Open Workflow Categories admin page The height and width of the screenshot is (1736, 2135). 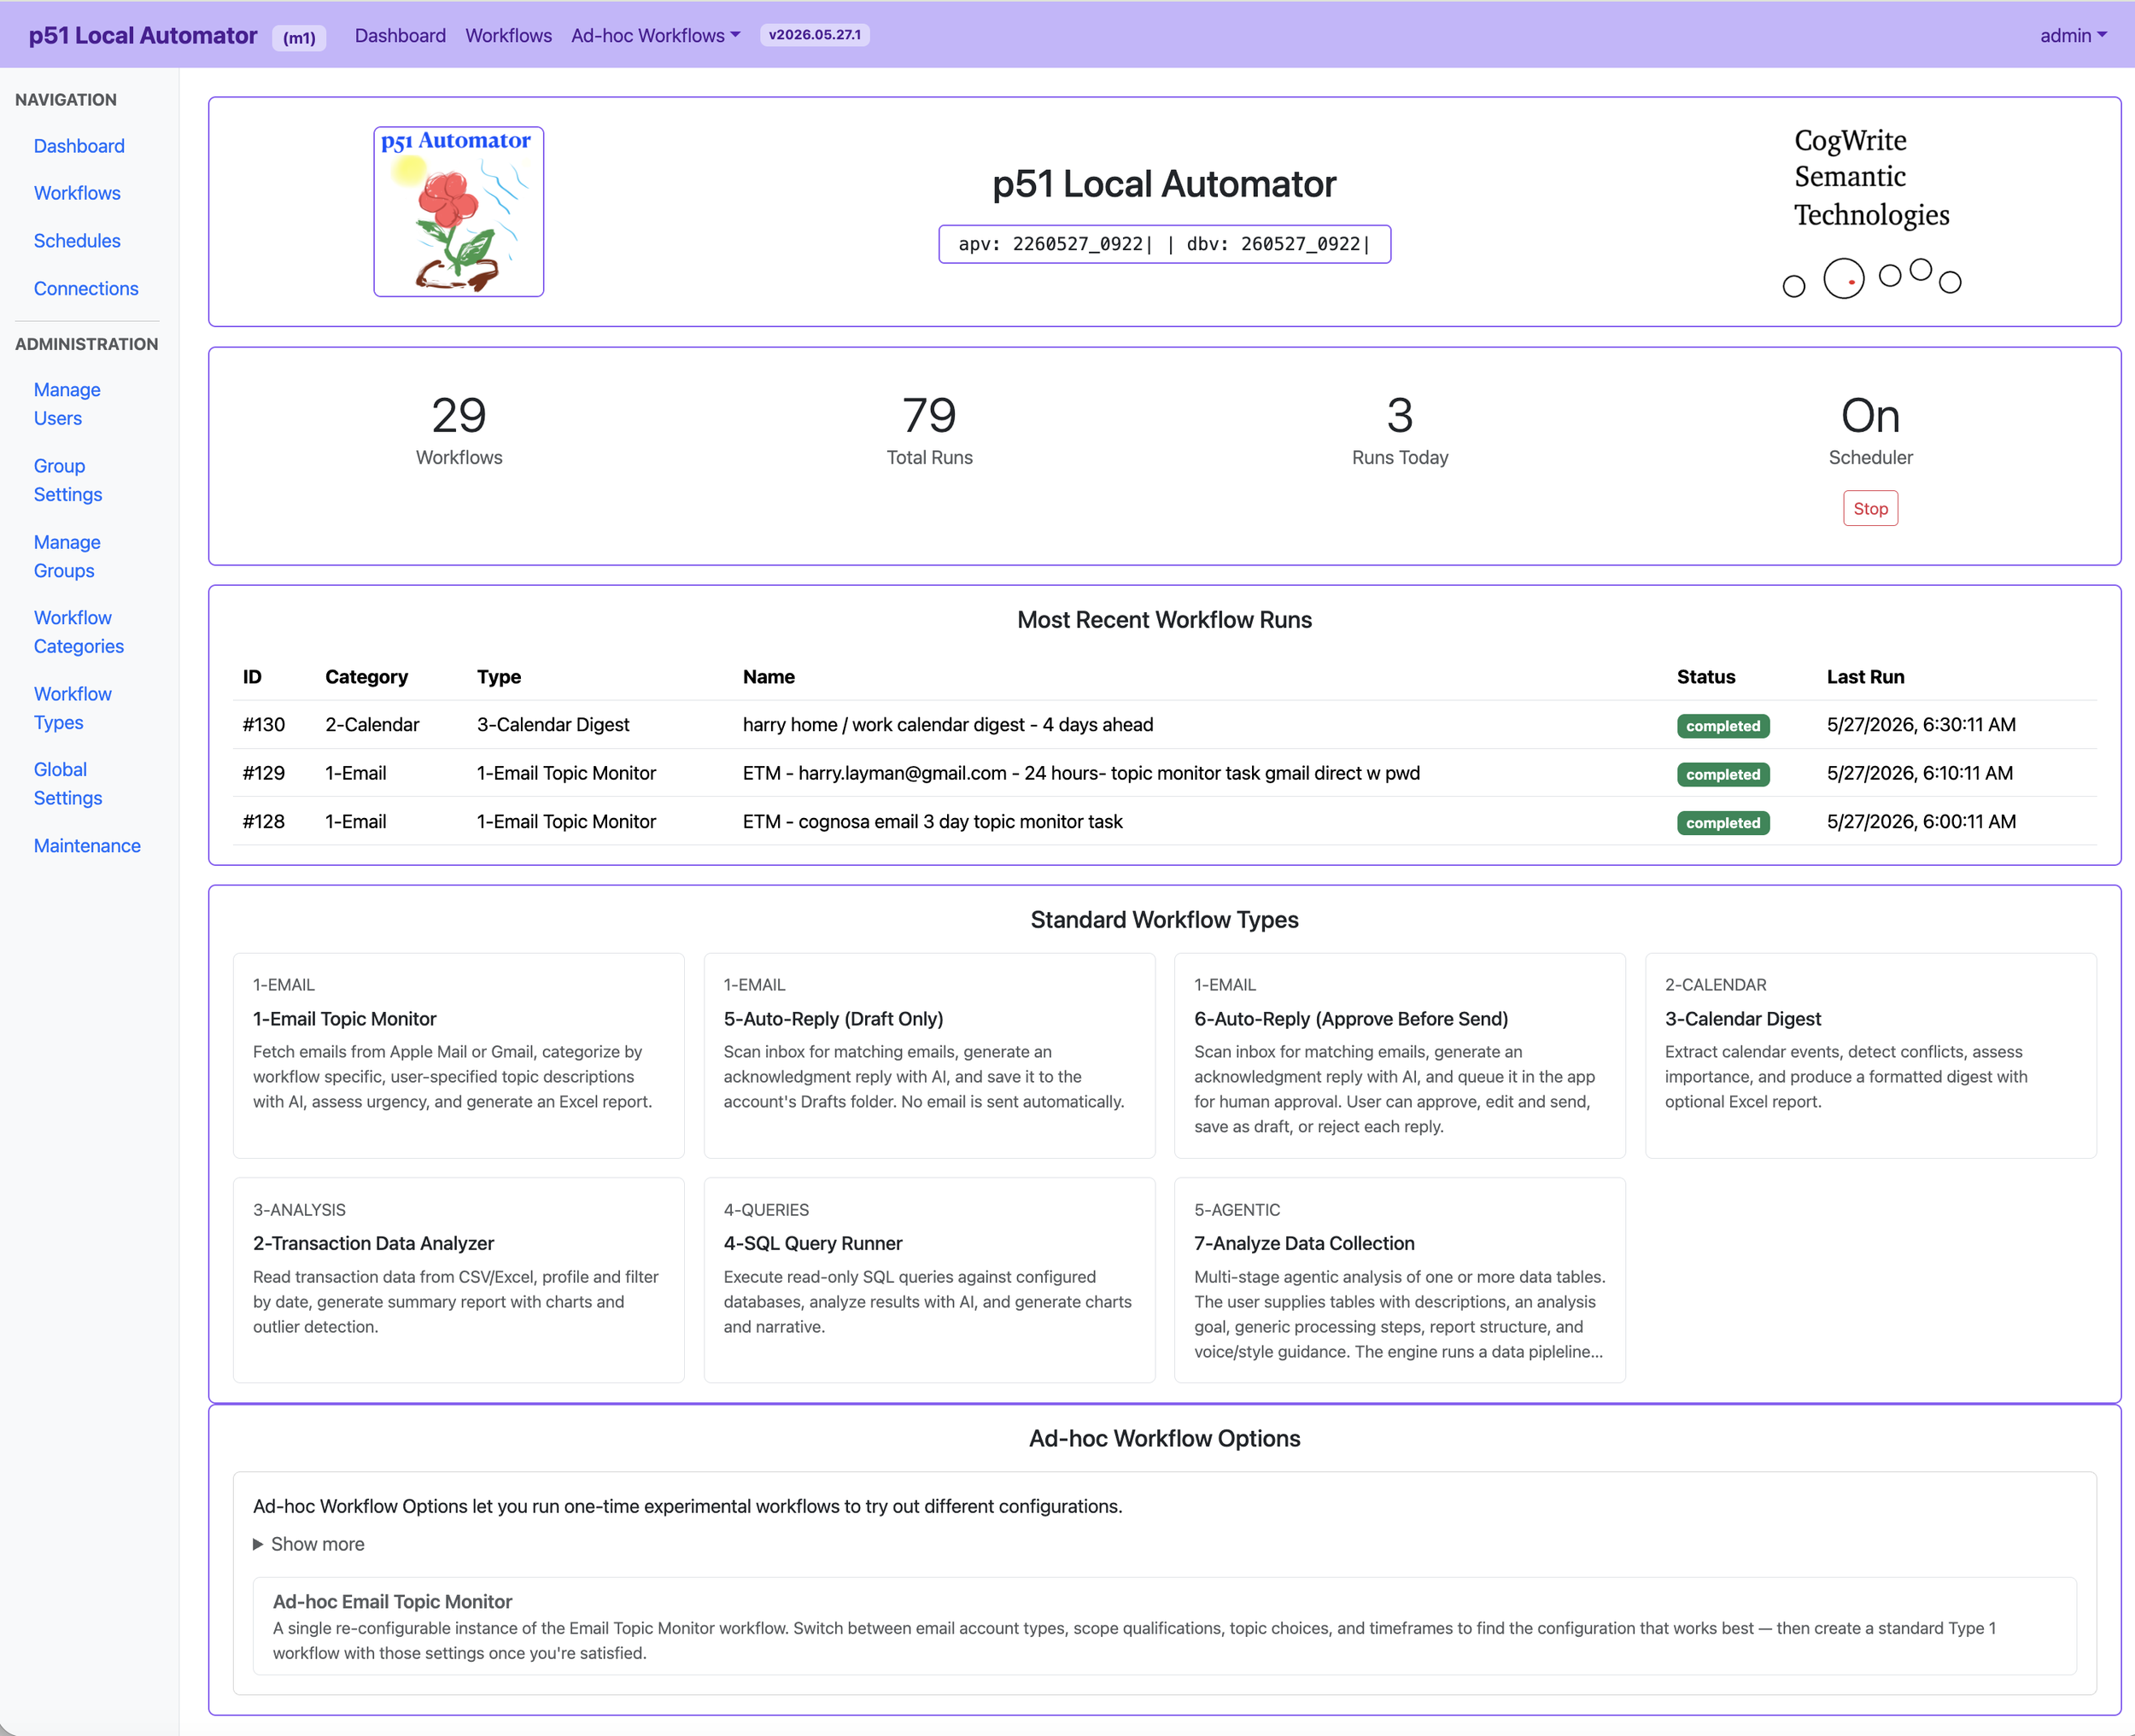pyautogui.click(x=79, y=632)
